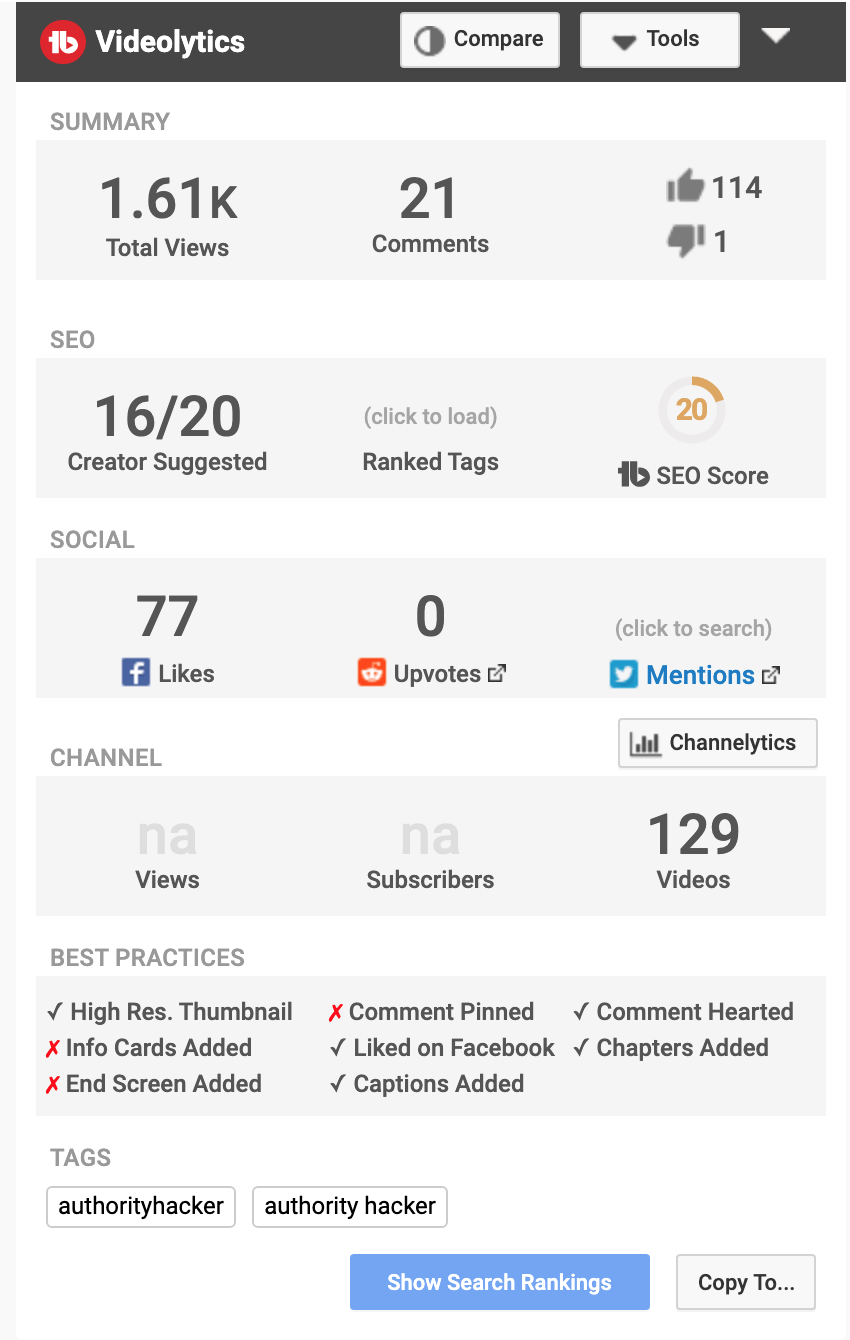This screenshot has height=1340, width=850.
Task: Open the Compare panel
Action: 479,39
